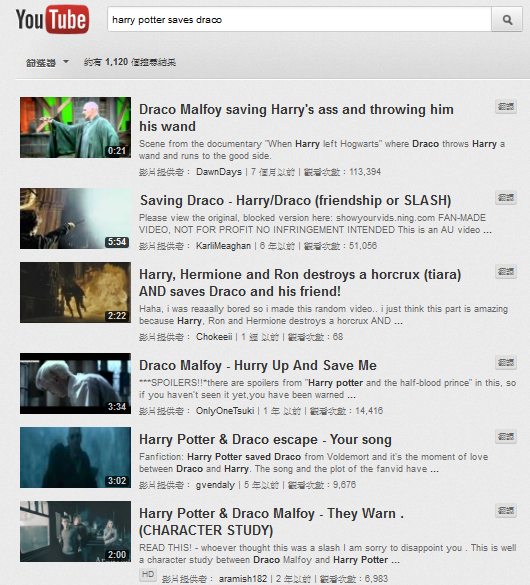530x585 pixels.
Task: Open the YouTube logo home link
Action: 52,19
